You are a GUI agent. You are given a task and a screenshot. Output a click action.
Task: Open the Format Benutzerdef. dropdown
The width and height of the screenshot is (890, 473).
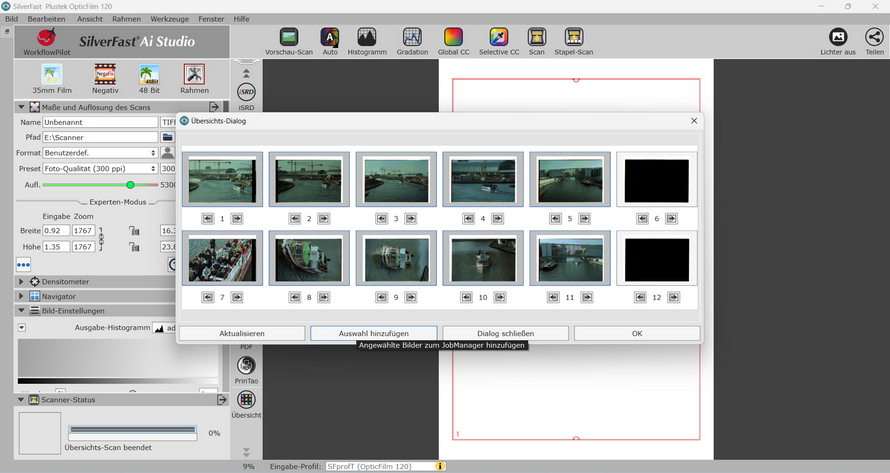point(100,153)
